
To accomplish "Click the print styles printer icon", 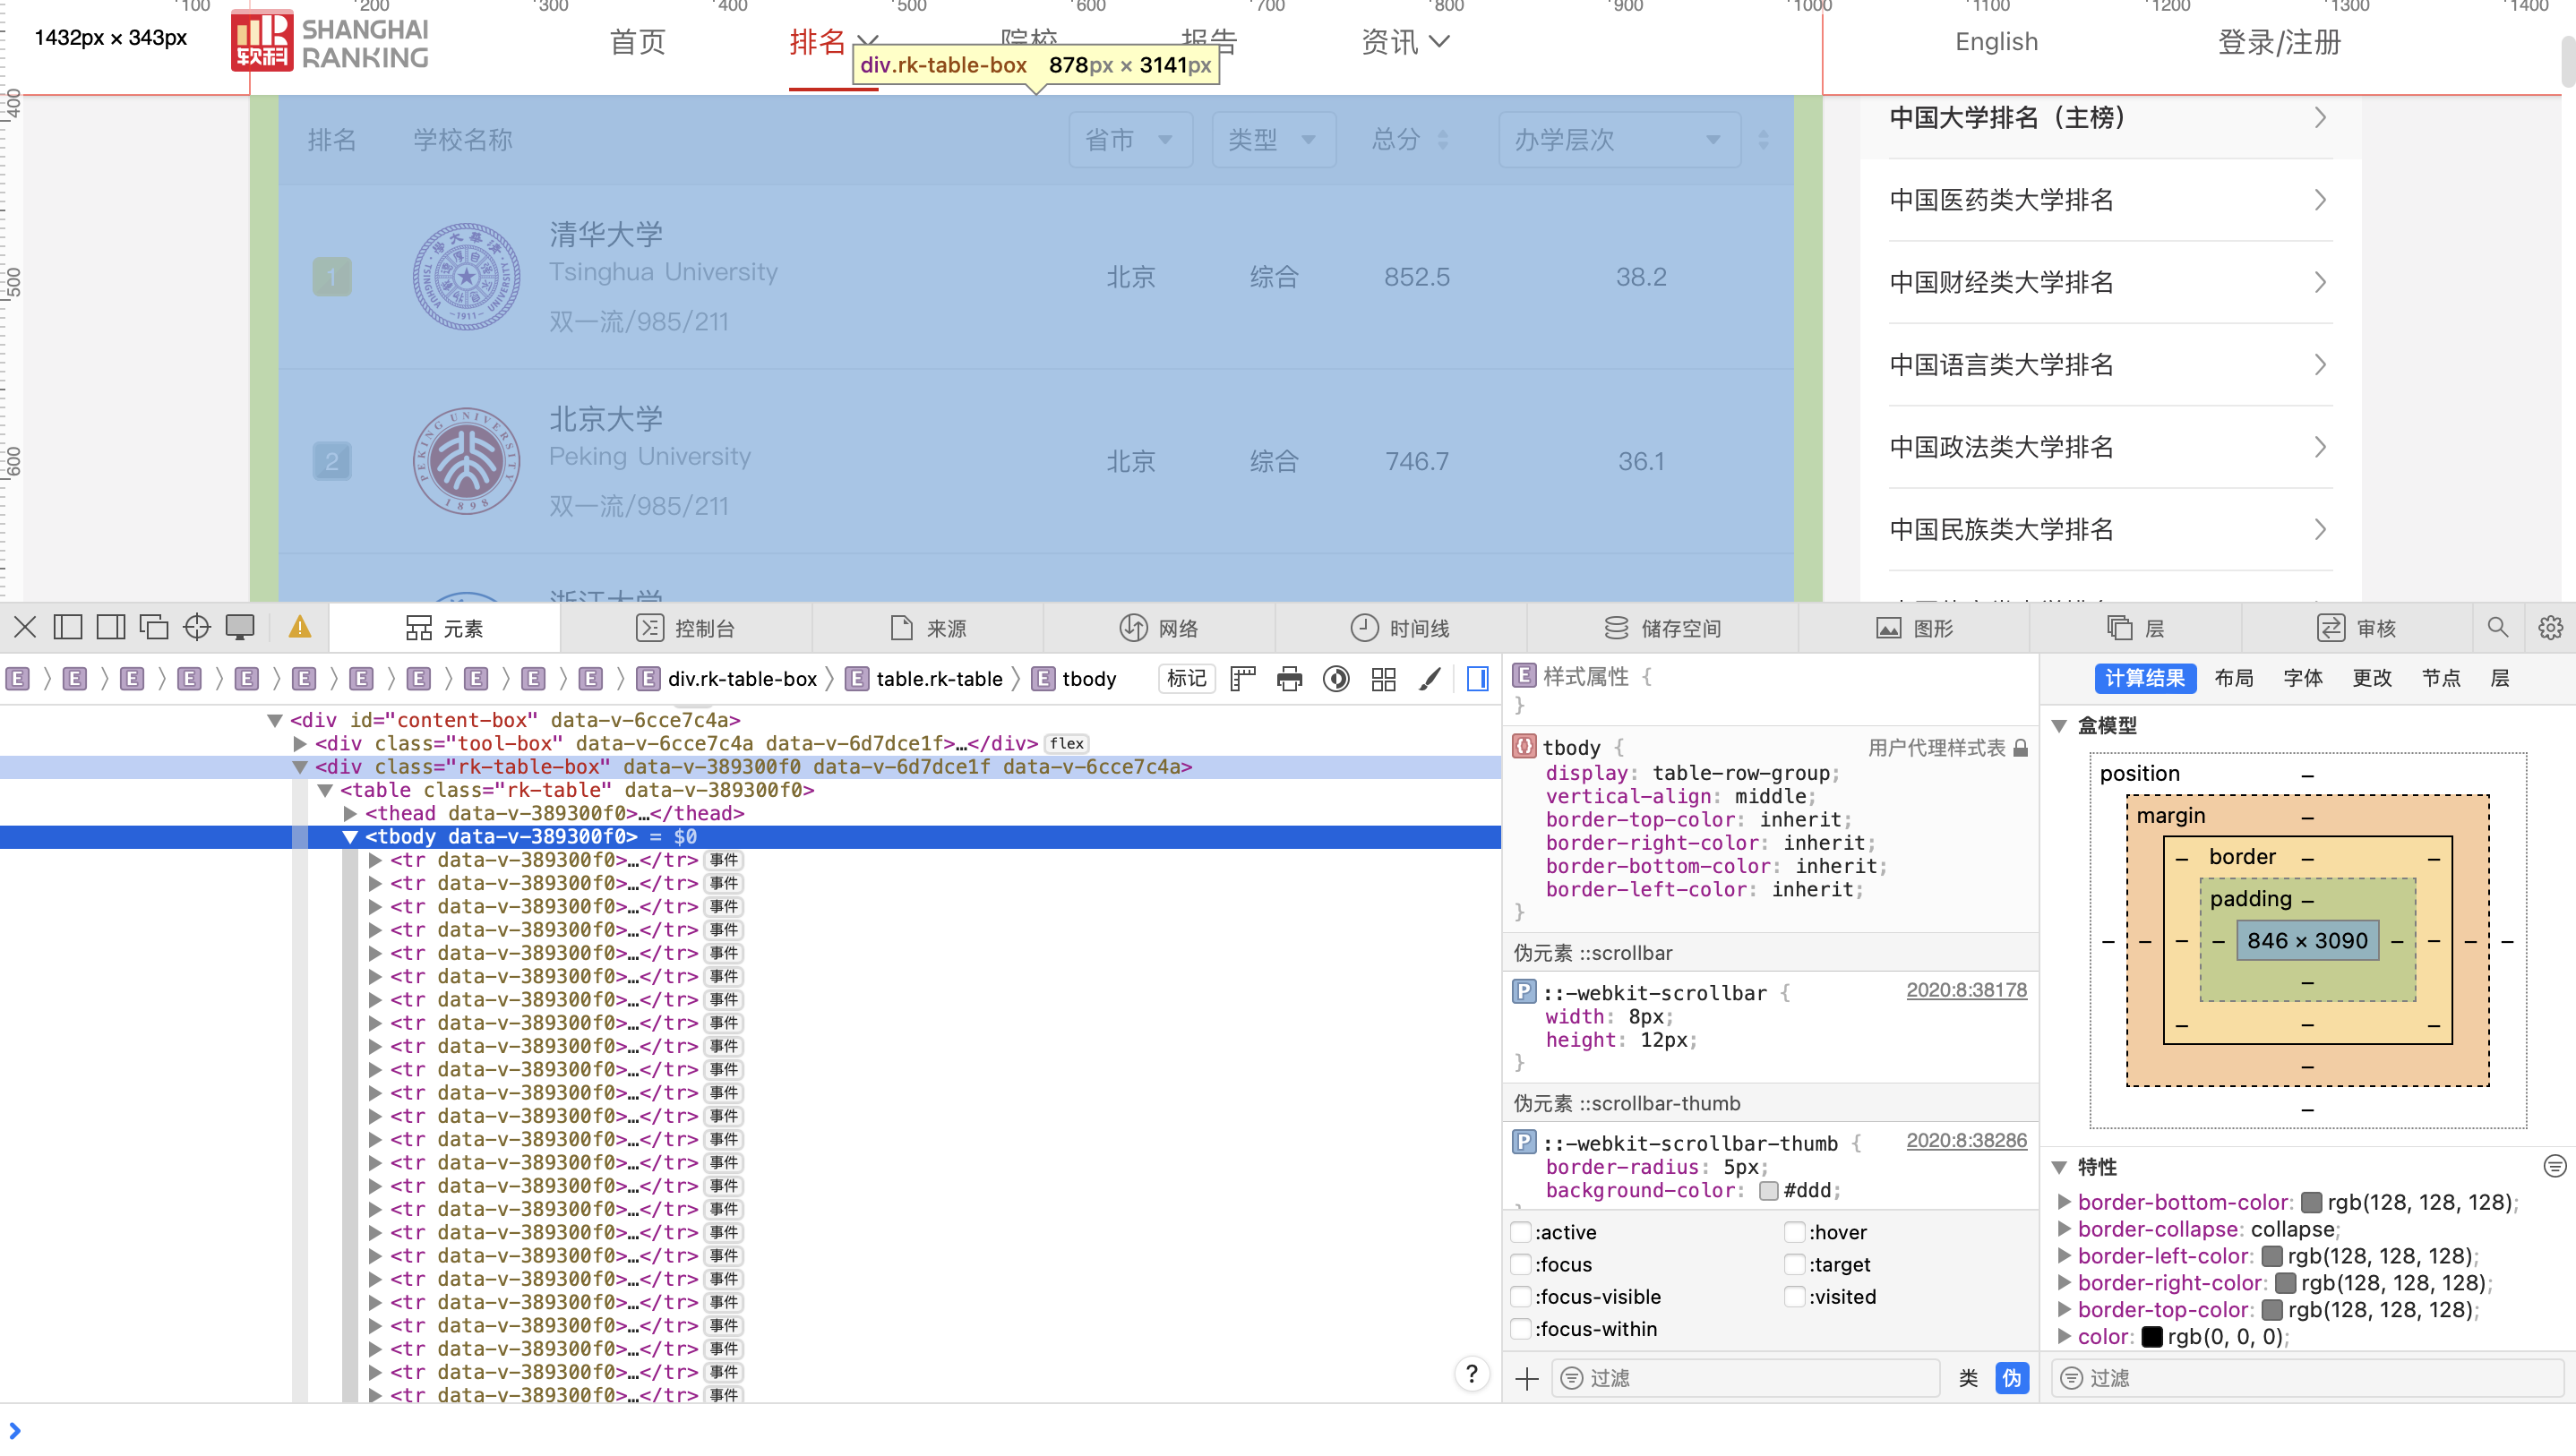I will pos(1289,679).
